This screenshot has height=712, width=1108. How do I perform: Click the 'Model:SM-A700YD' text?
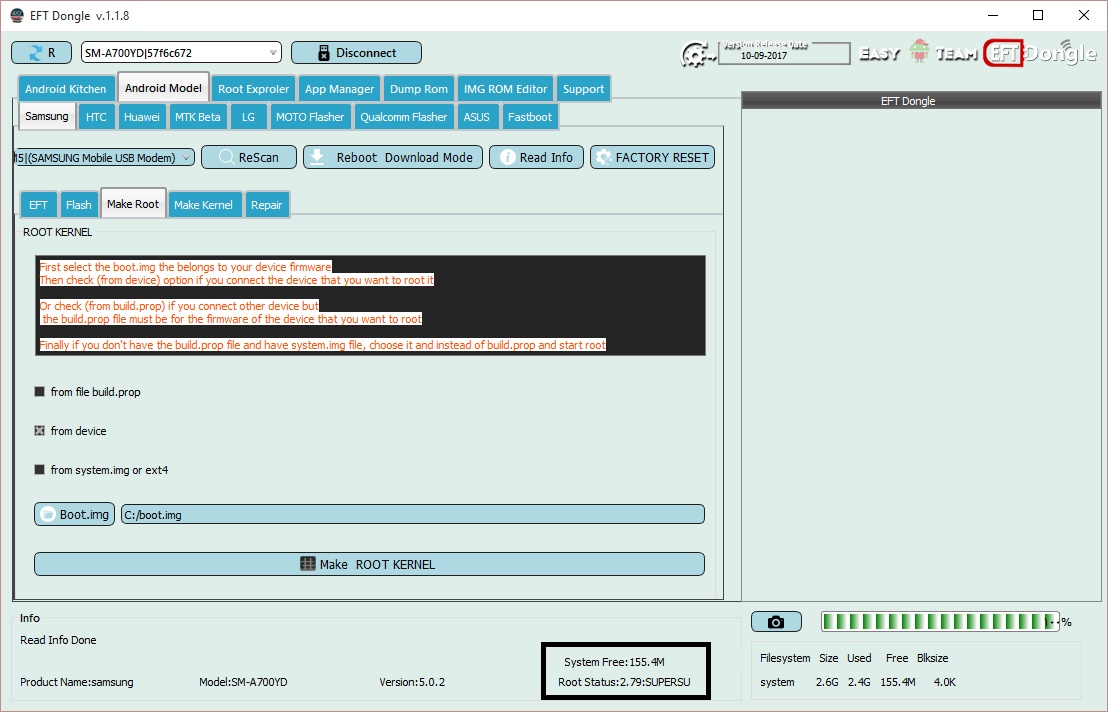click(243, 682)
